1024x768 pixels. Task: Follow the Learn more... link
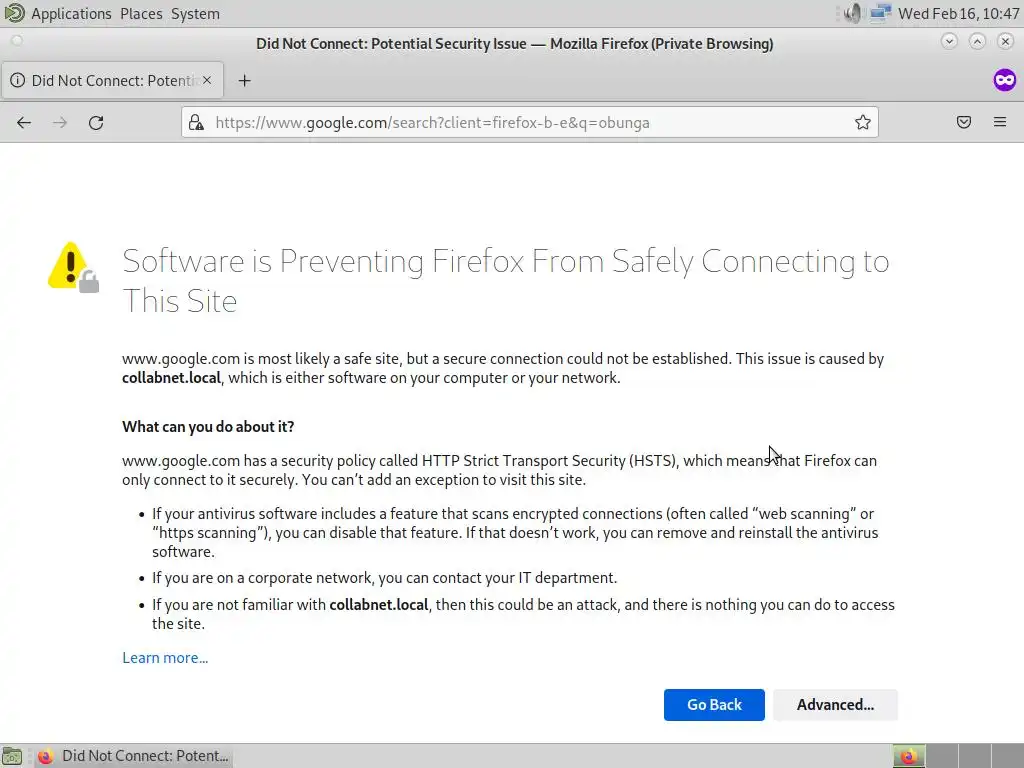165,657
